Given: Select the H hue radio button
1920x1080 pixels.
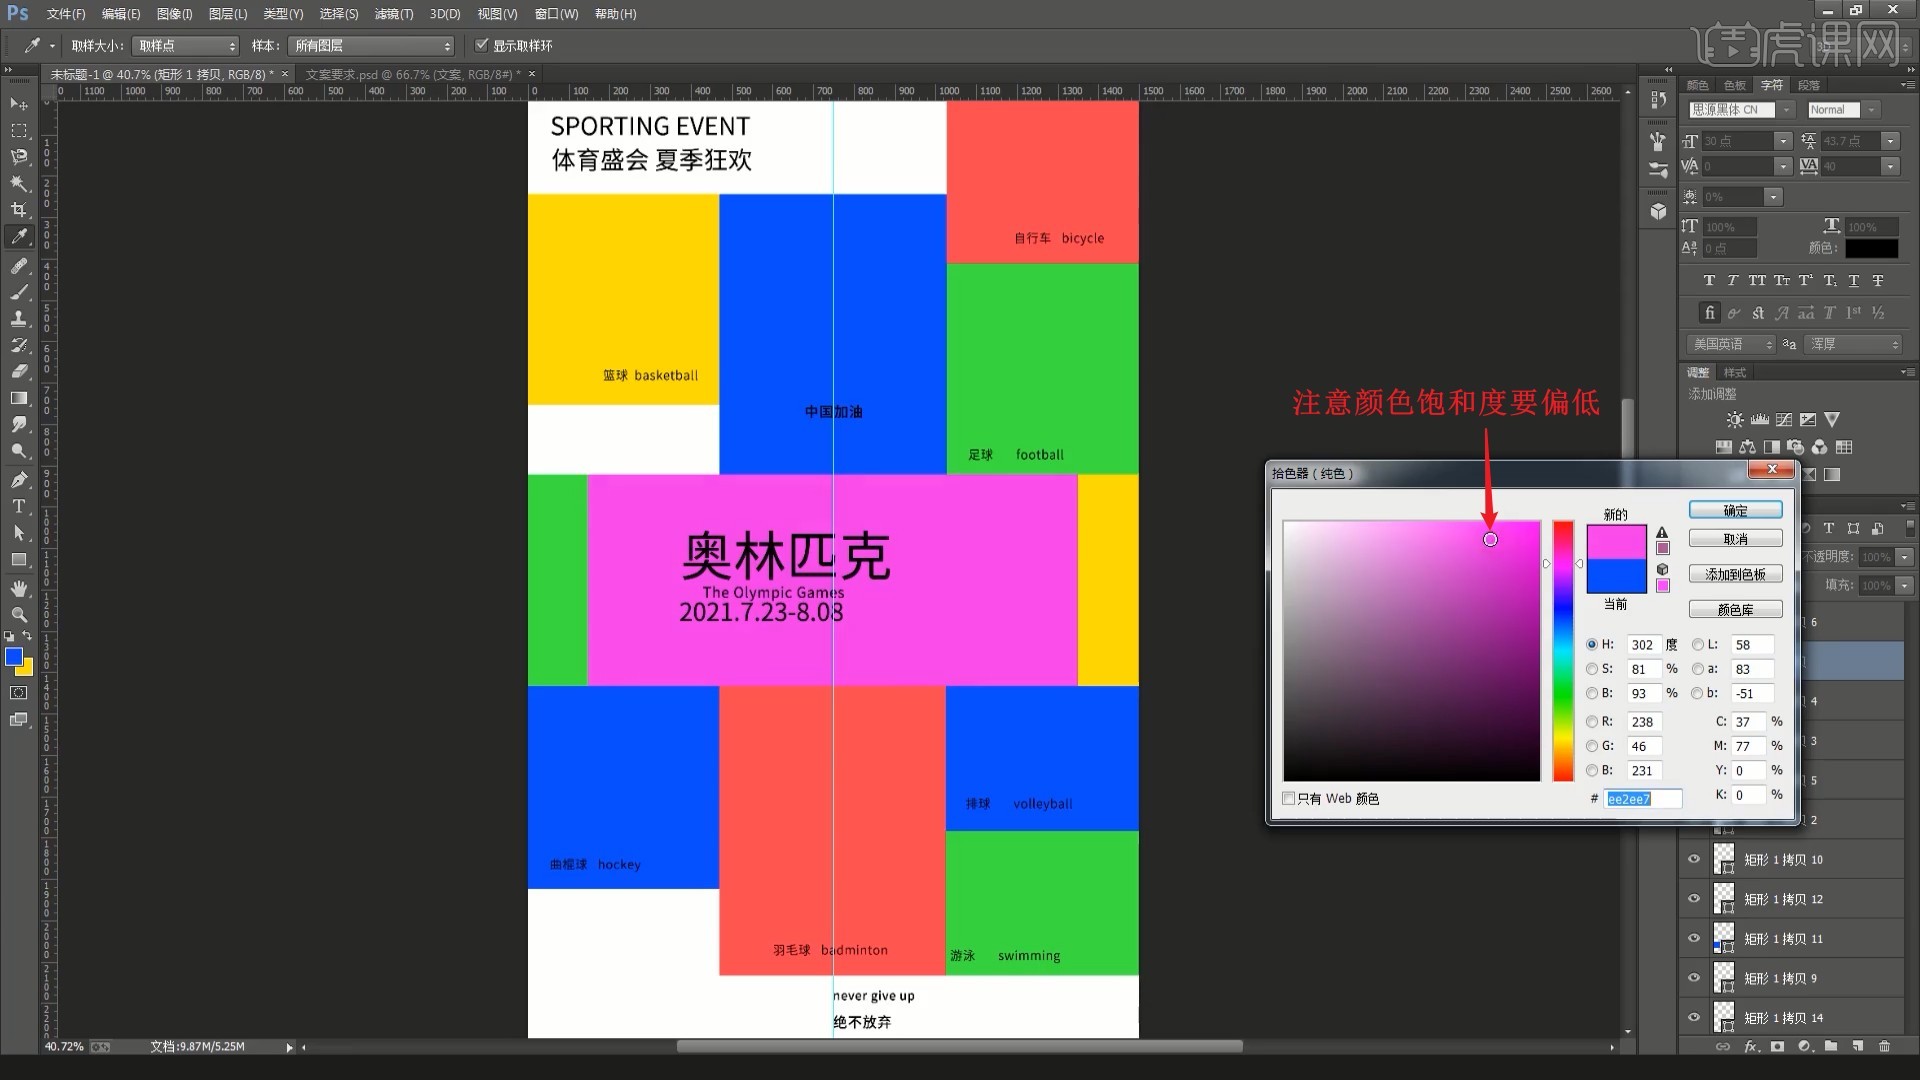Looking at the screenshot, I should 1592,645.
